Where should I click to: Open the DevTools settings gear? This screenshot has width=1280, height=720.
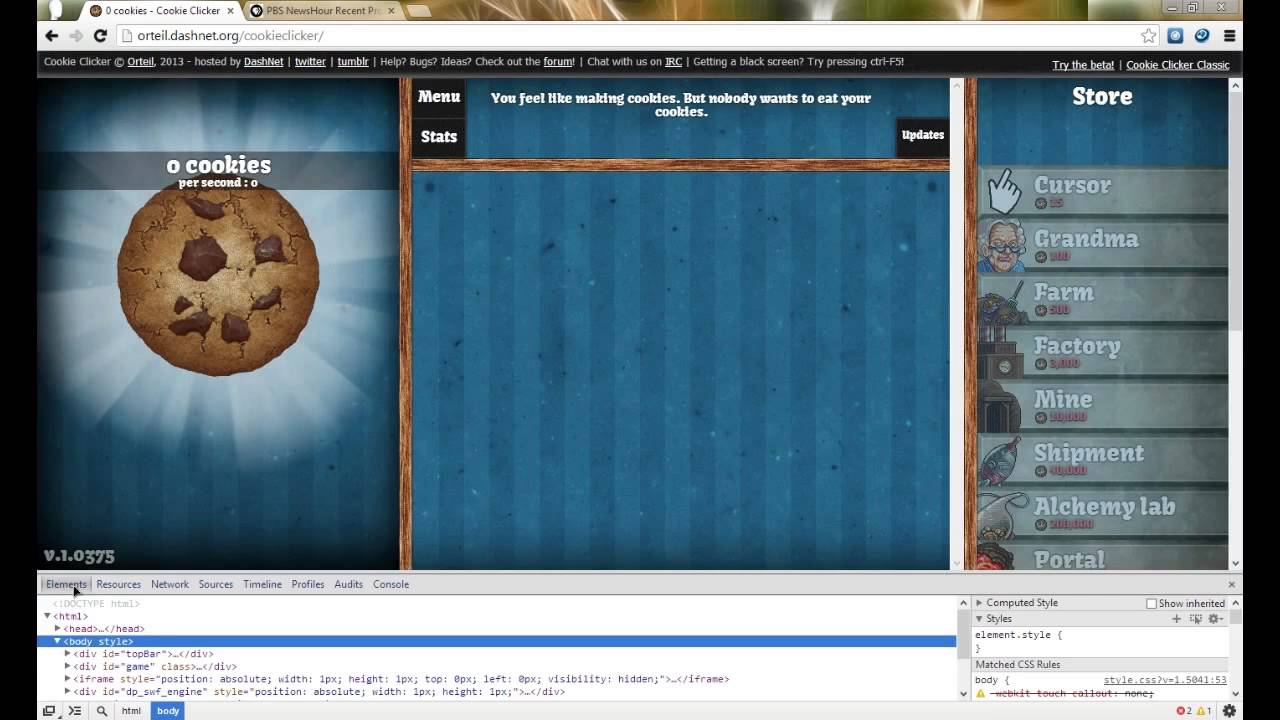1230,711
